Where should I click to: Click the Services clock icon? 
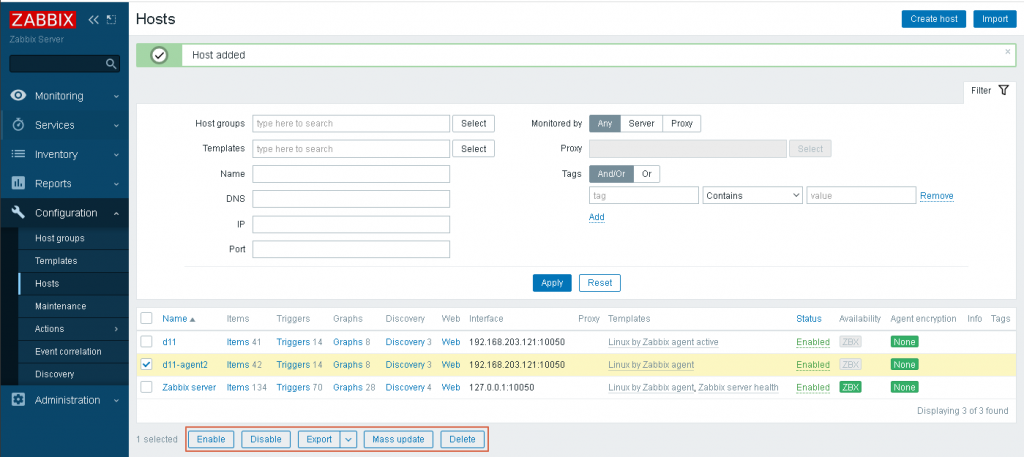tap(18, 125)
